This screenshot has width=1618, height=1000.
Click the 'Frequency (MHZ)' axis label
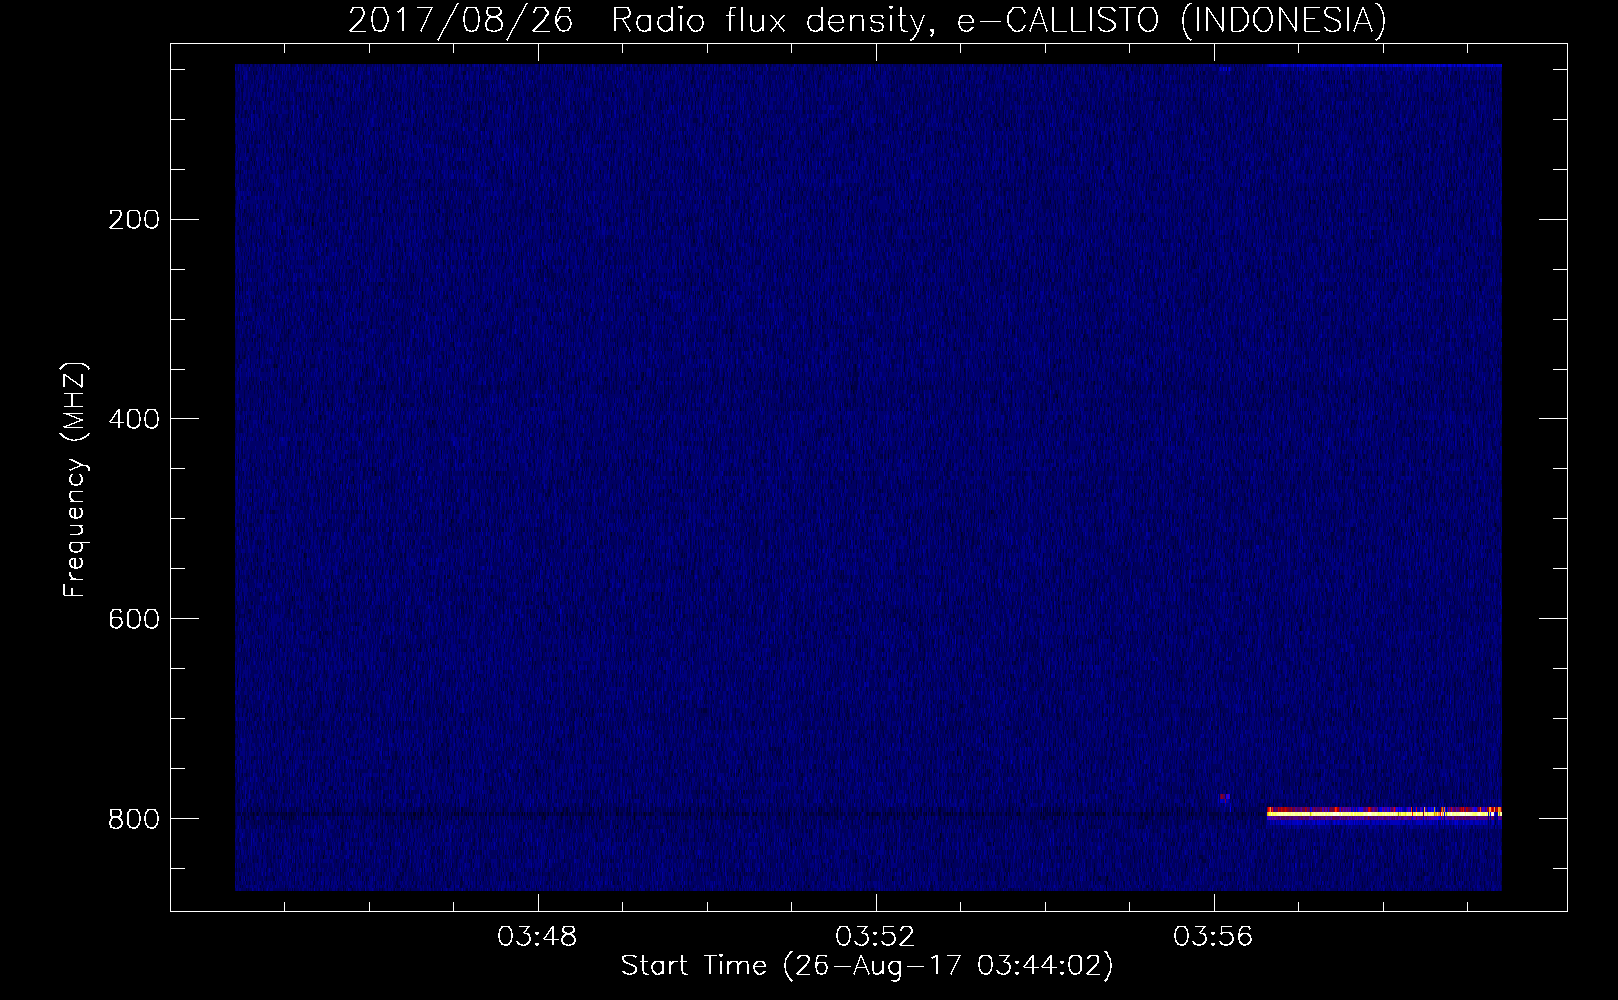75,480
